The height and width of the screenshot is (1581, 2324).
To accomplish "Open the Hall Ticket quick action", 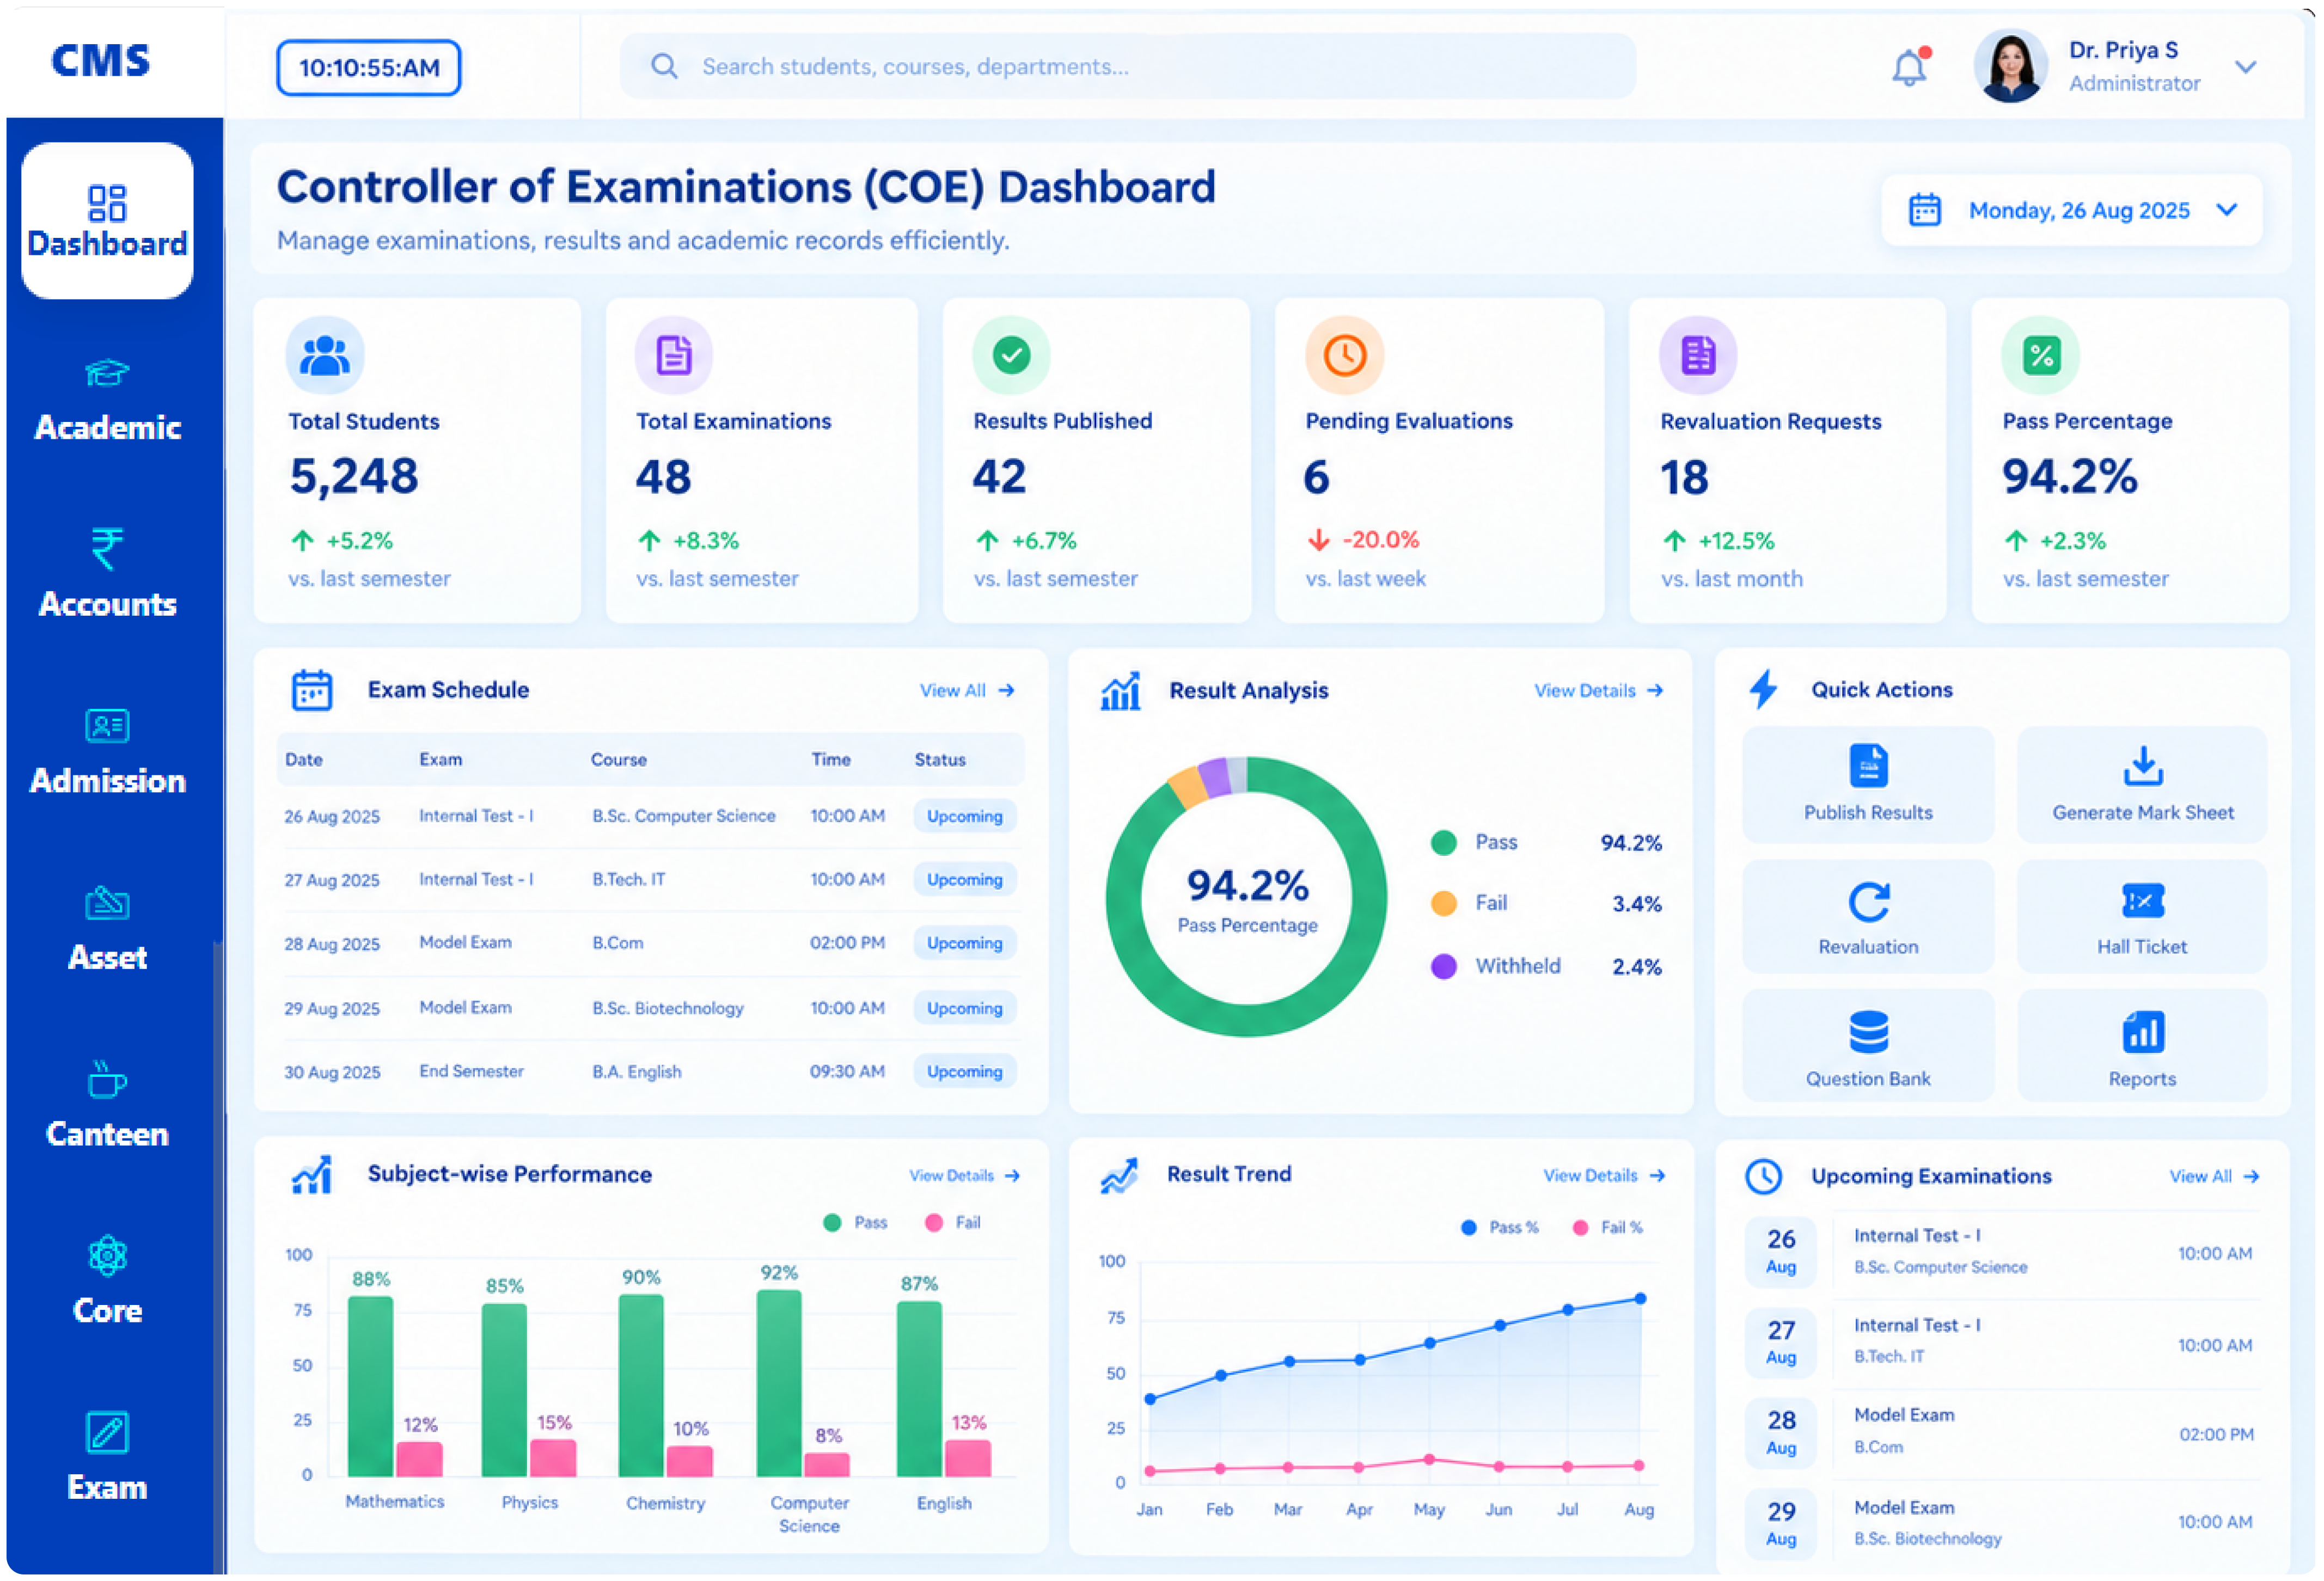I will (x=2142, y=917).
